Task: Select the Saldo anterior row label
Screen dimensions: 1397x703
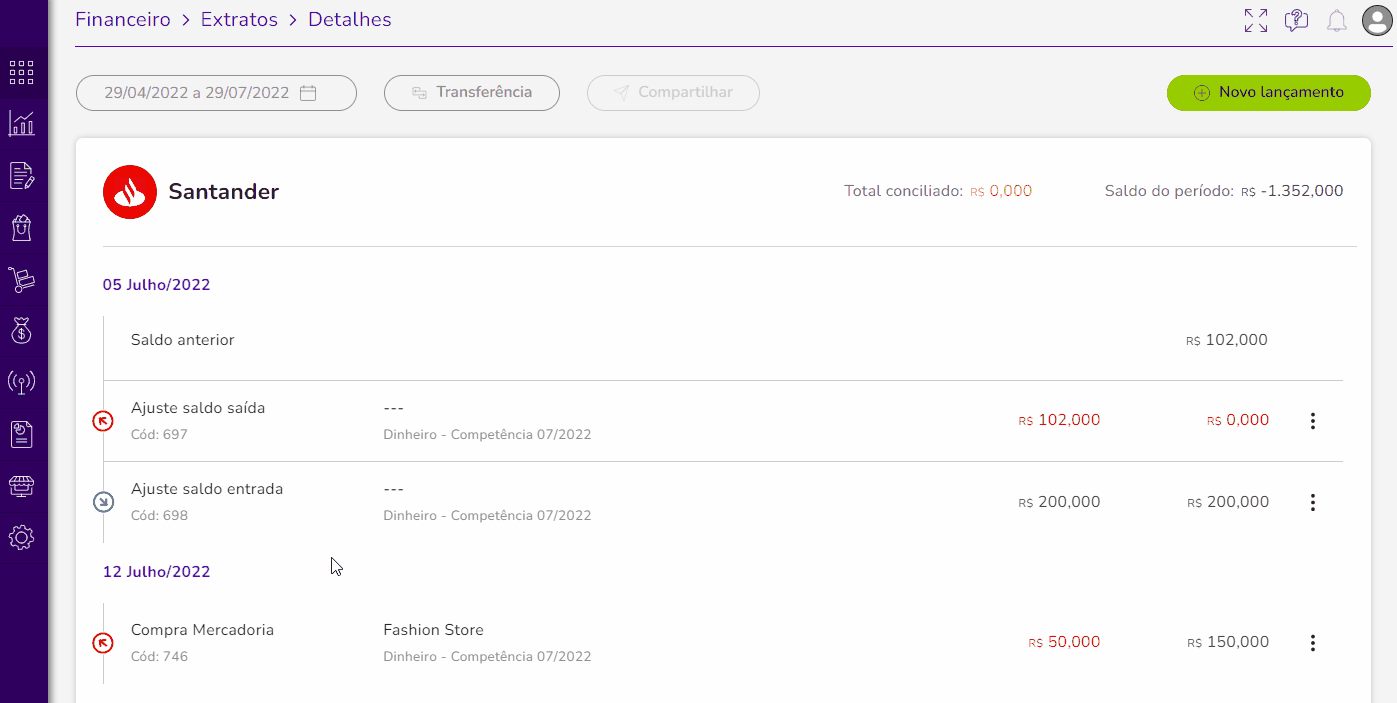Action: [183, 340]
